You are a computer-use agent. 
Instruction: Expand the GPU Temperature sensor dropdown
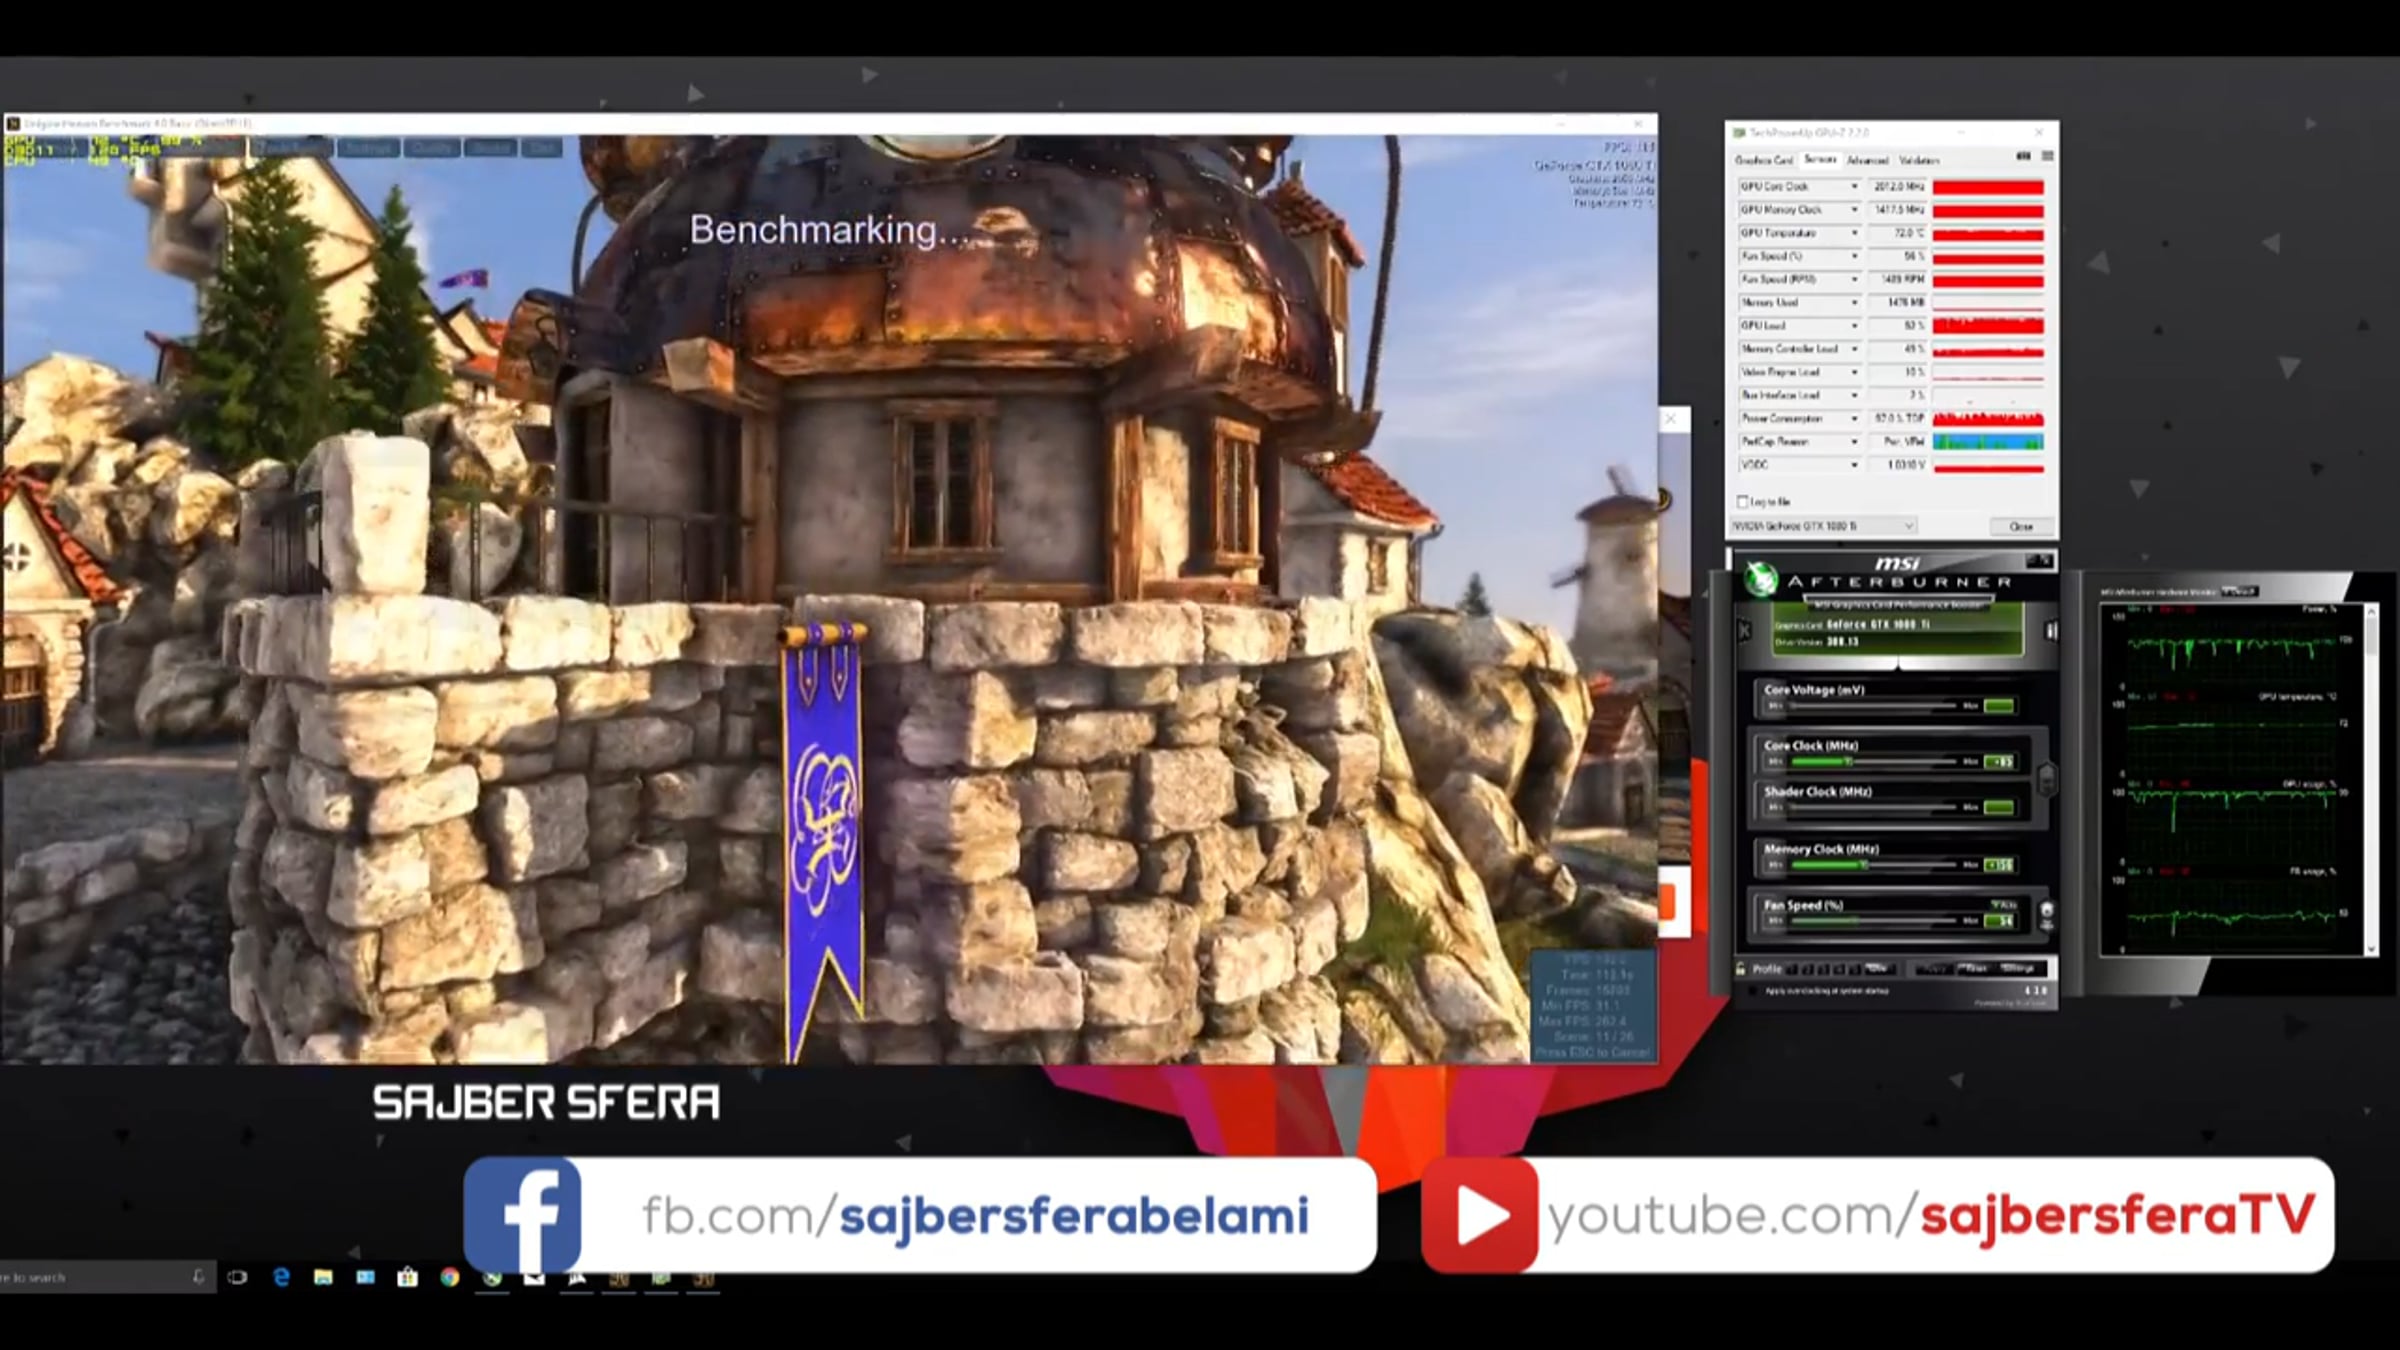(x=1854, y=233)
